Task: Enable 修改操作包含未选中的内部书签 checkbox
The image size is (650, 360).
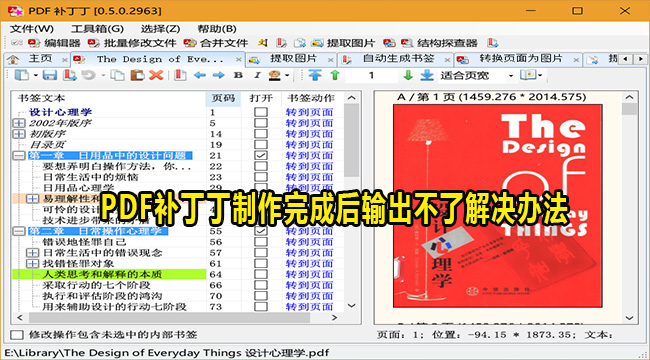Action: pos(17,335)
